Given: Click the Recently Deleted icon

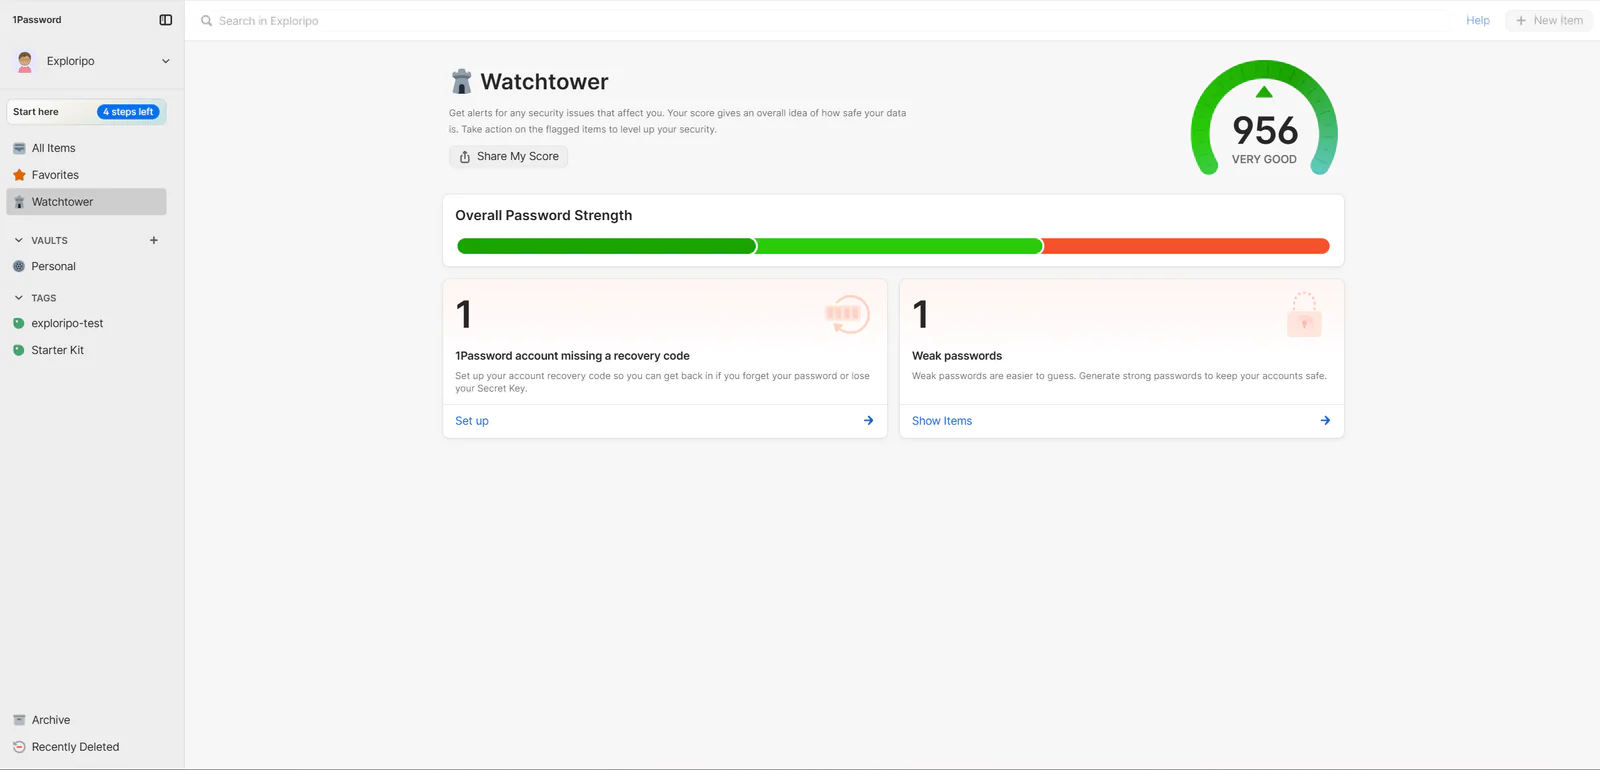Looking at the screenshot, I should tap(19, 747).
